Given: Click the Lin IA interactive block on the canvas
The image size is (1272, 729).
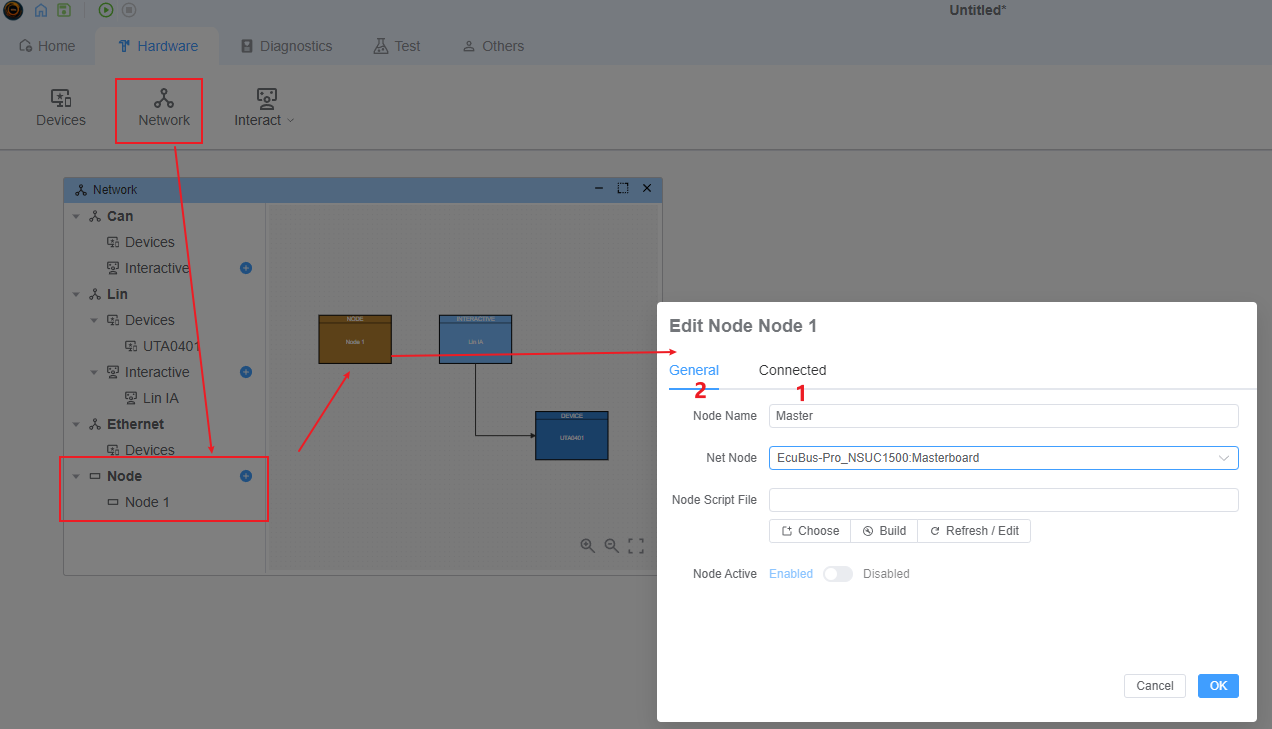Looking at the screenshot, I should pyautogui.click(x=475, y=339).
